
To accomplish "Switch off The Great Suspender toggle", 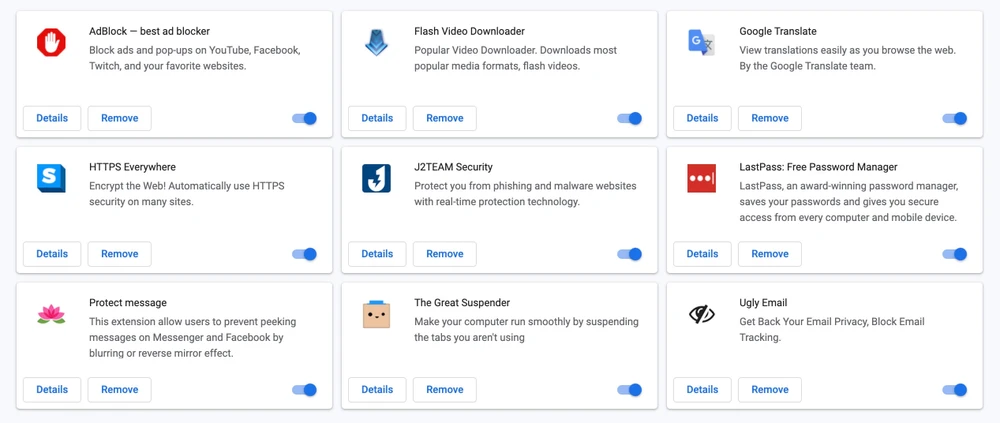I will coord(630,390).
